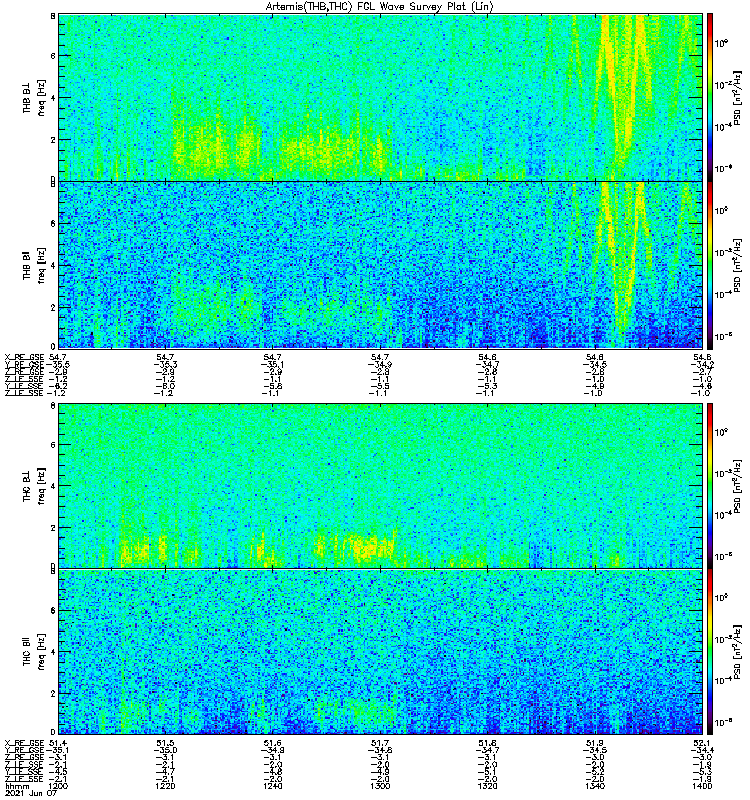The width and height of the screenshot is (750, 800).
Task: Click the 'PSD [nT²/Hz]' label of the THC B⊥ color bar
Action: 737,486
